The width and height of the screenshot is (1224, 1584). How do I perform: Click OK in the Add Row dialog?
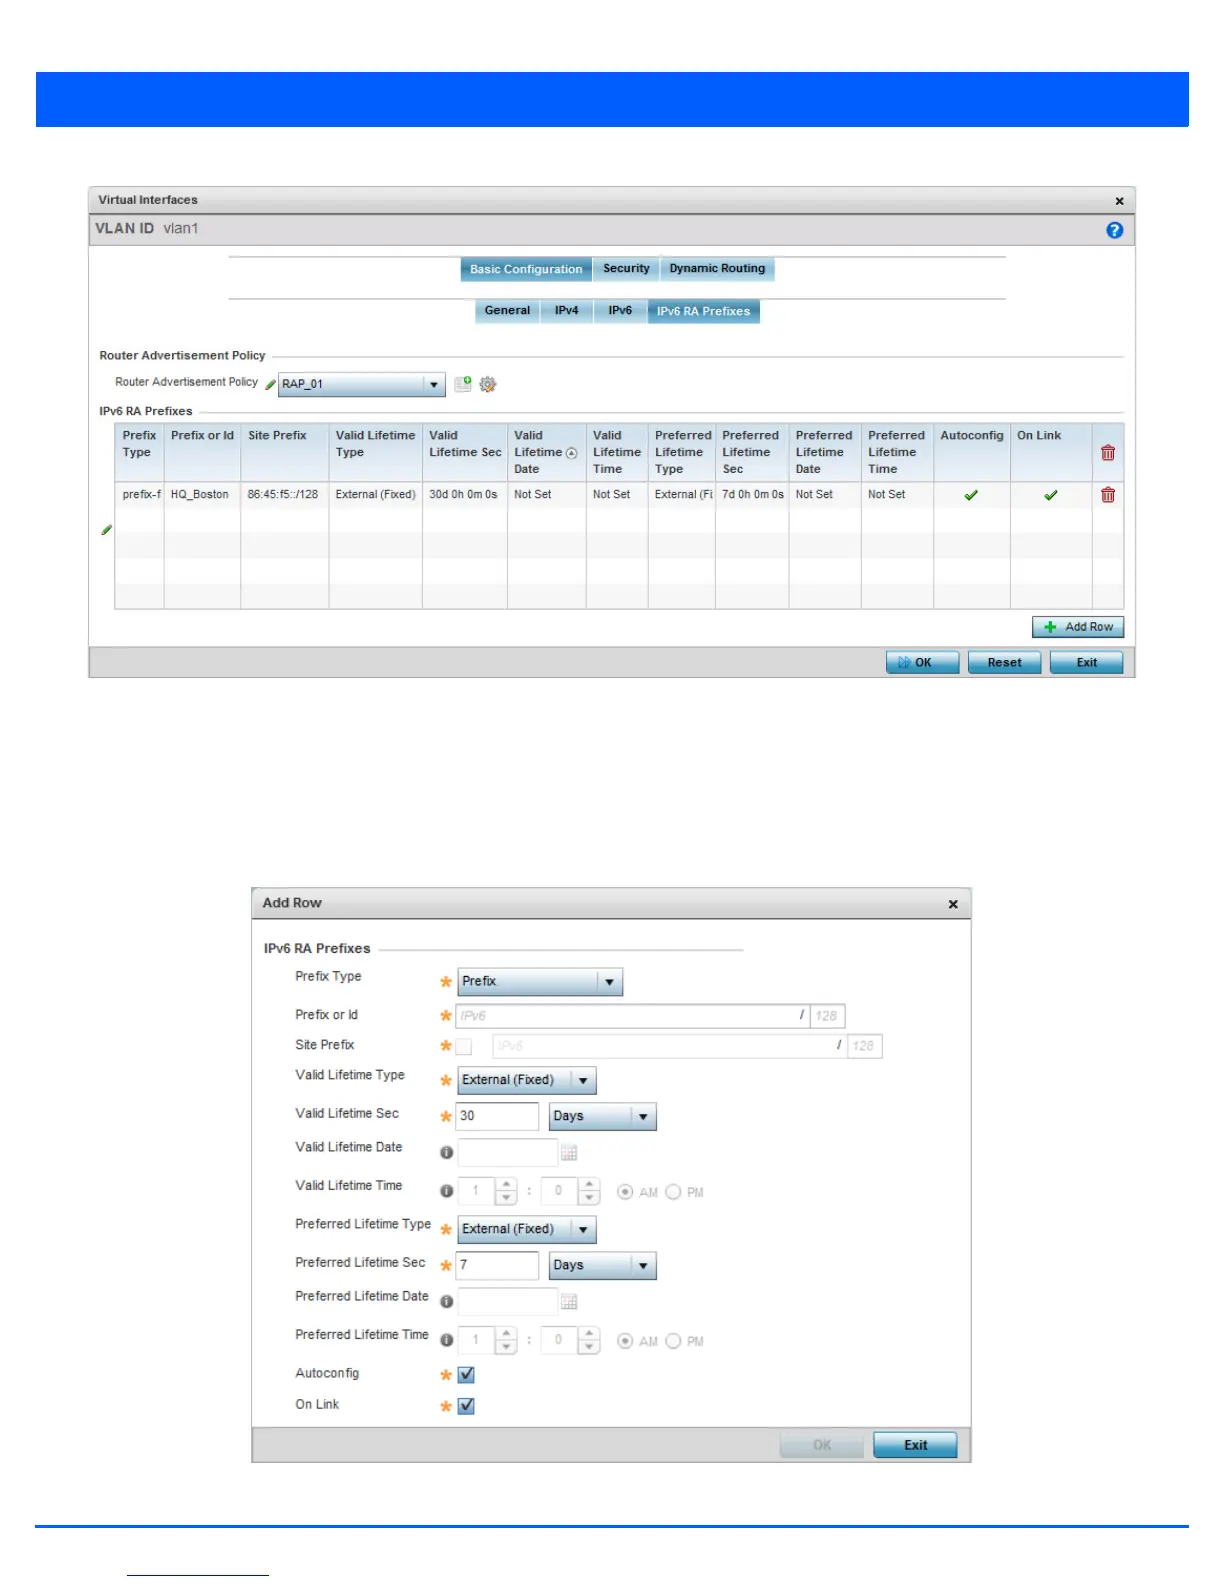point(822,1445)
